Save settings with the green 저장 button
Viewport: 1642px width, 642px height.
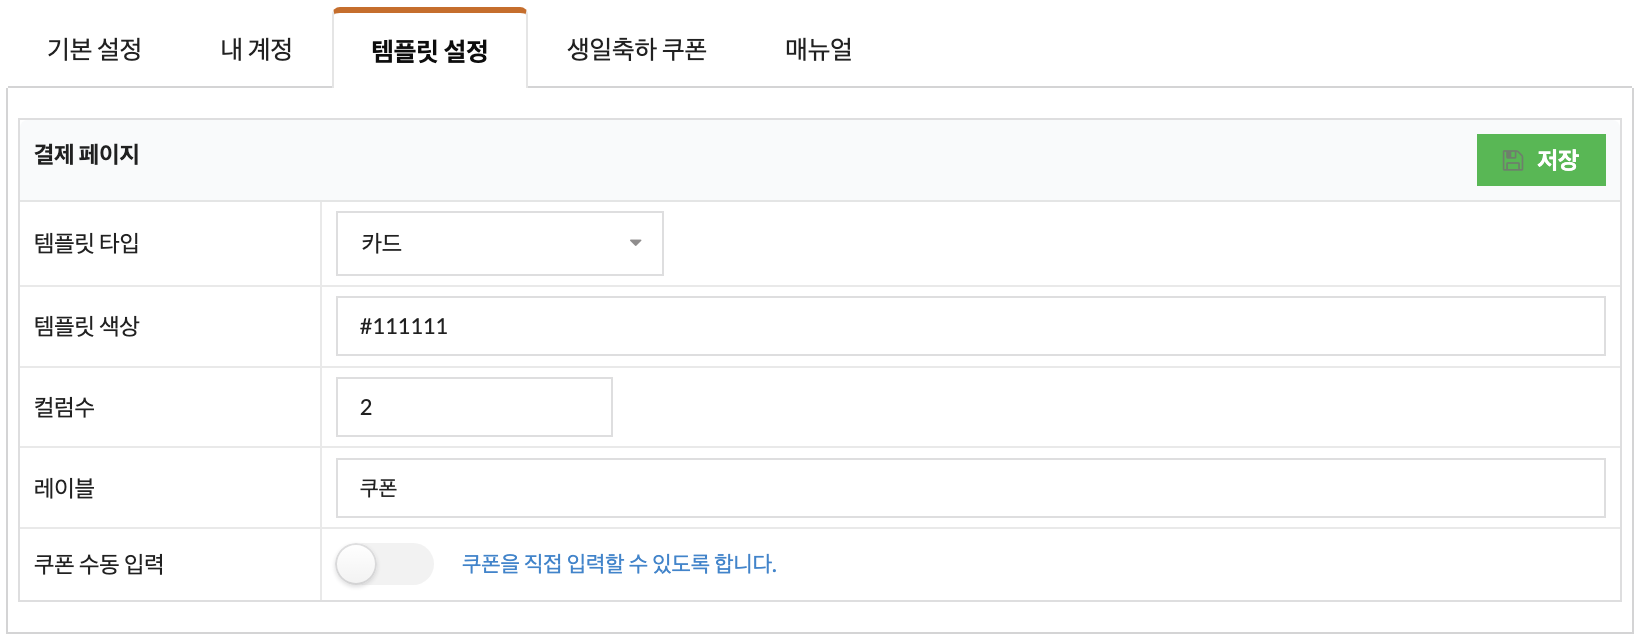click(1541, 160)
